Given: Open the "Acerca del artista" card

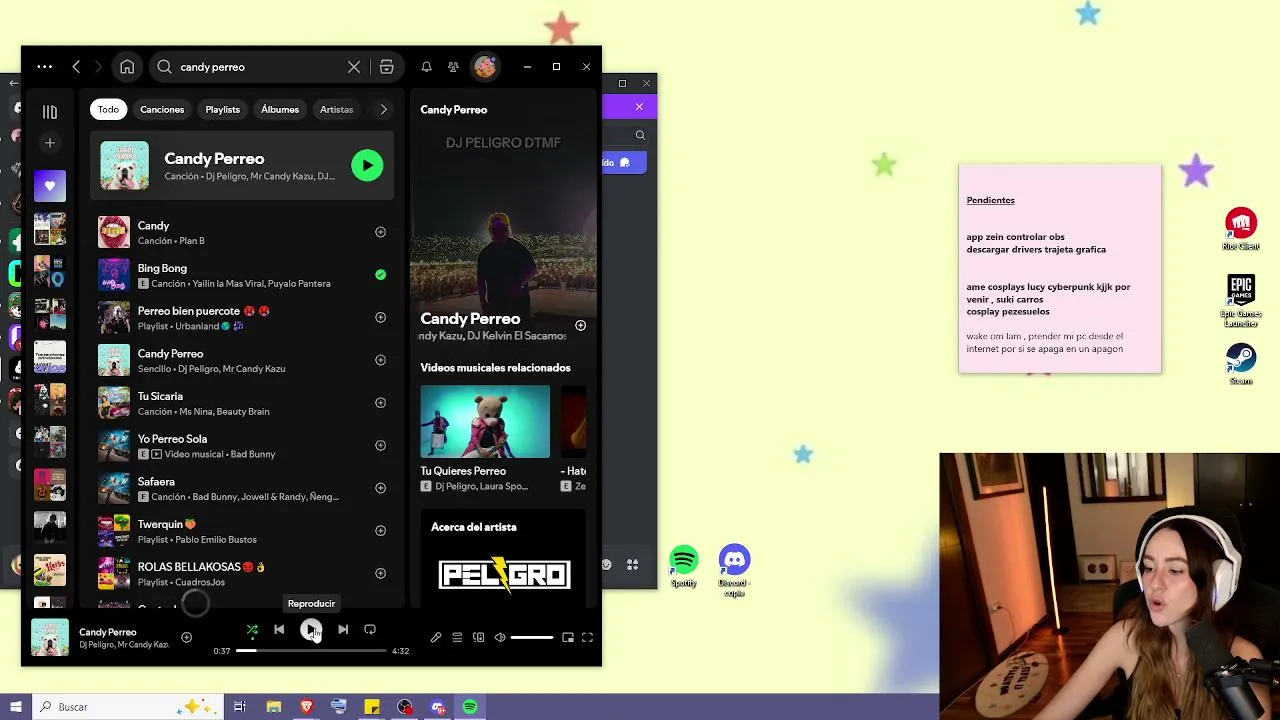Looking at the screenshot, I should [504, 558].
